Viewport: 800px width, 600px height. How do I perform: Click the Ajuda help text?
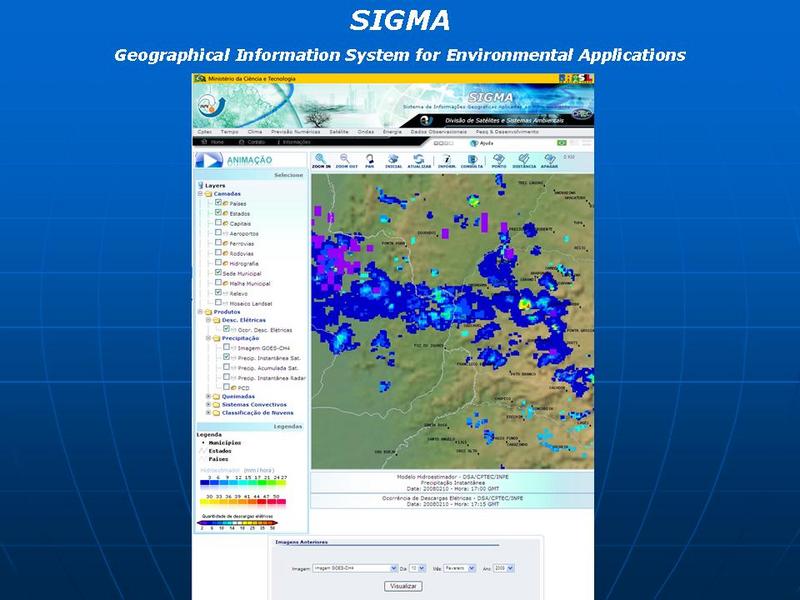pos(487,143)
